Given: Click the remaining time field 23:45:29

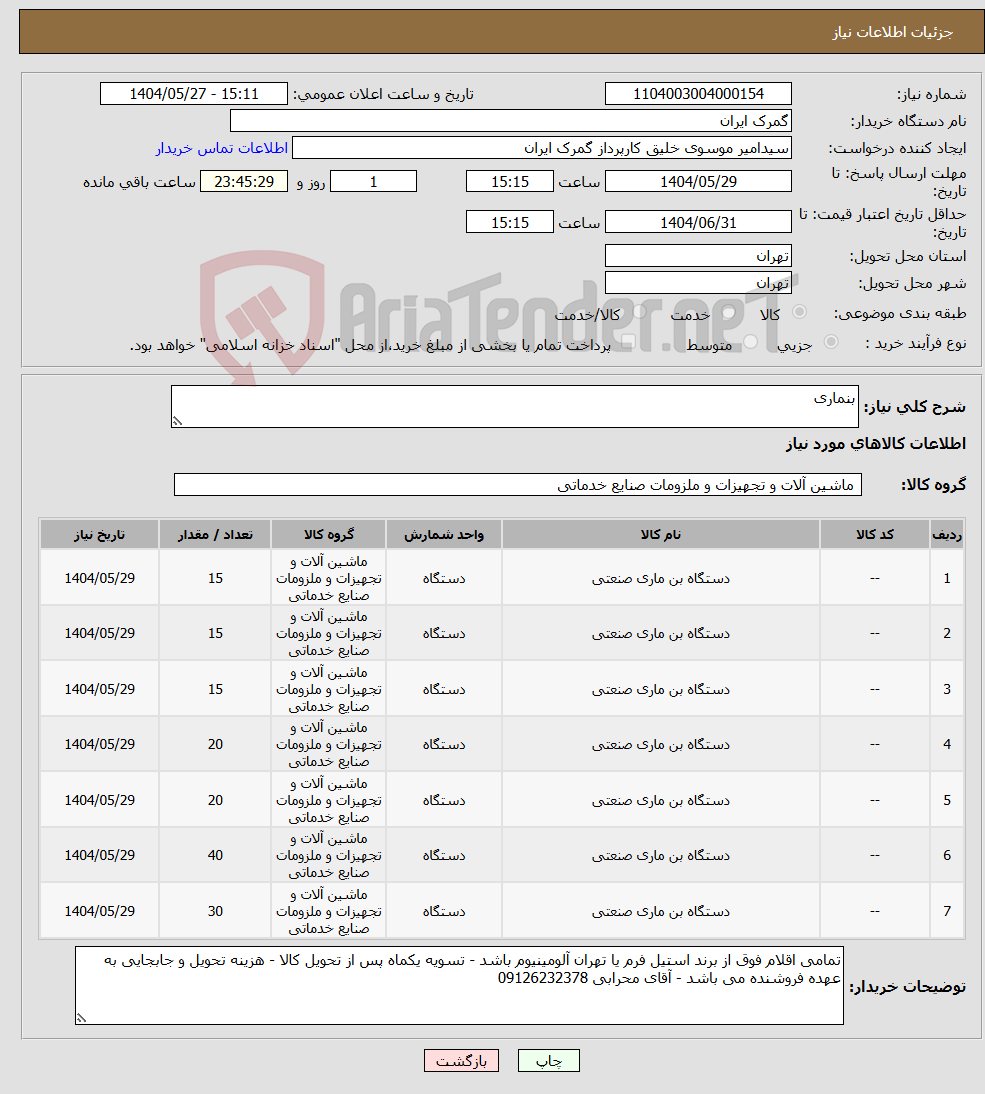Looking at the screenshot, I should (244, 181).
